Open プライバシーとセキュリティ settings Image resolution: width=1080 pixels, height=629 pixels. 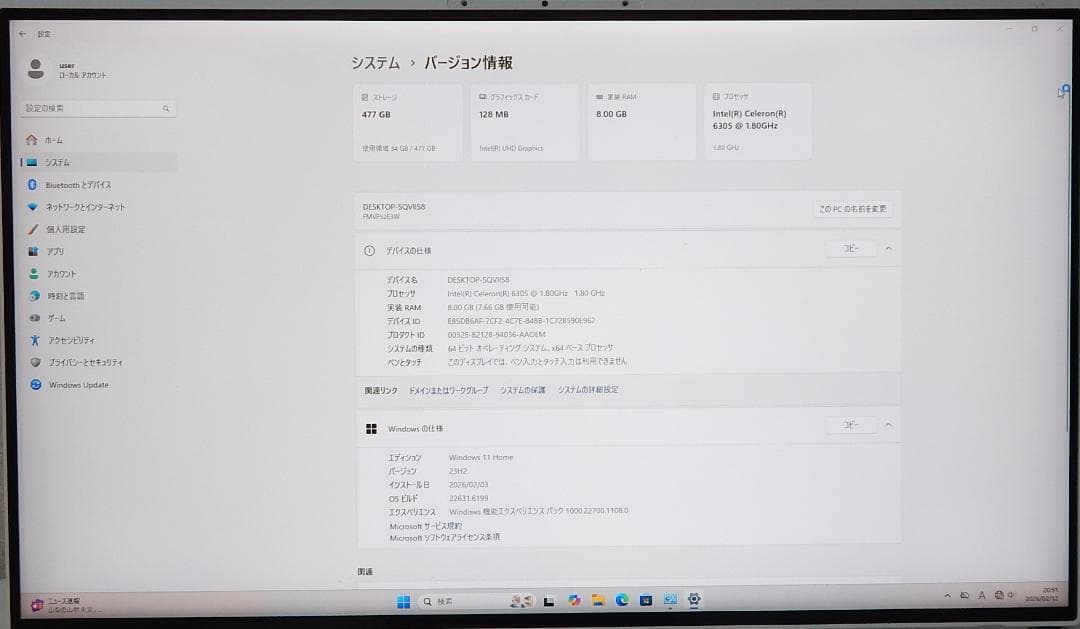(x=80, y=361)
